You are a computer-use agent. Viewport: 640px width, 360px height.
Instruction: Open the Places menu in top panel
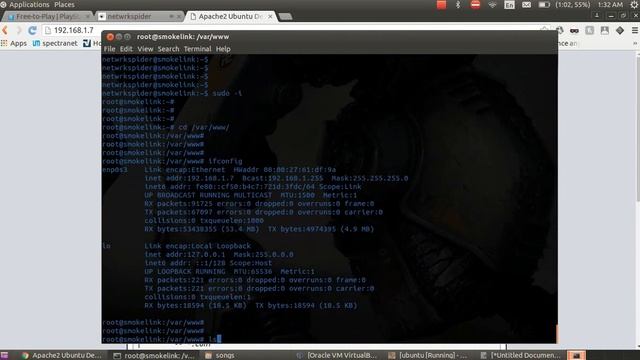(x=64, y=4)
